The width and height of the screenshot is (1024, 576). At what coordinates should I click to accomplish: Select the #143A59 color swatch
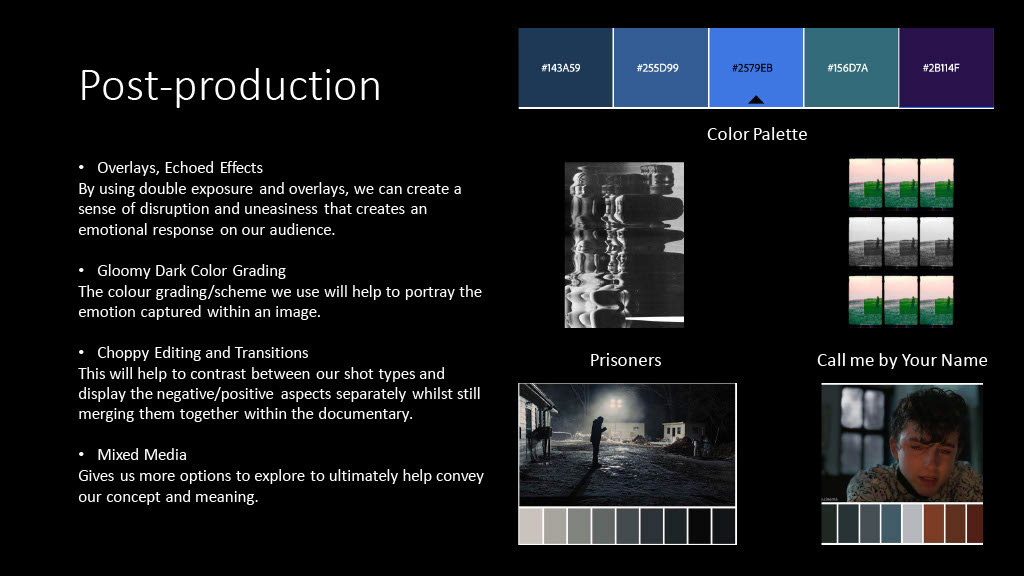(566, 67)
